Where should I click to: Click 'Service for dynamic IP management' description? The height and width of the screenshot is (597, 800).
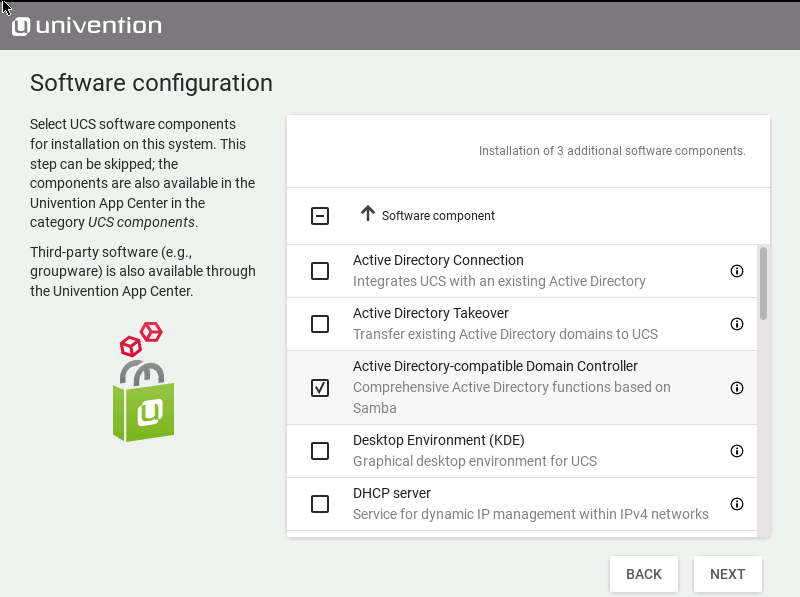tap(531, 514)
